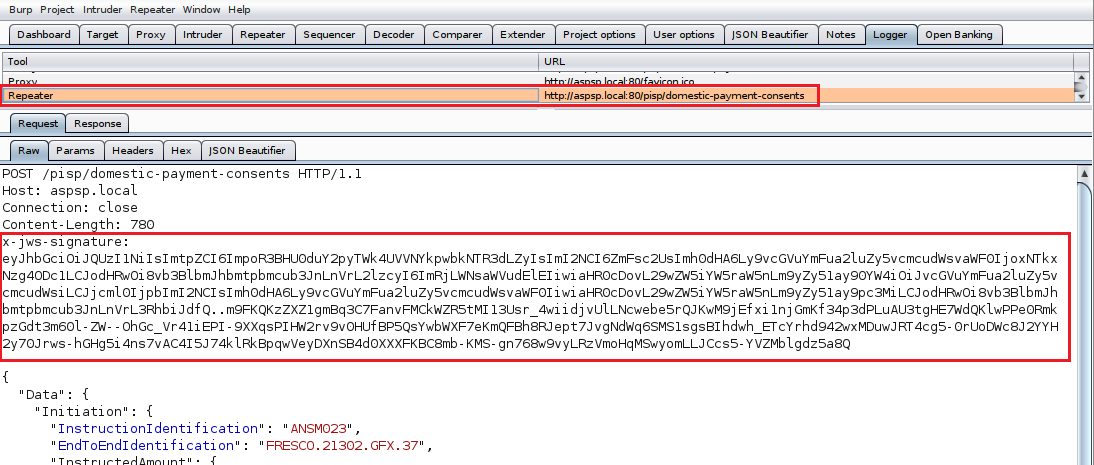Select the Proxy favicon.ico log row
The width and height of the screenshot is (1094, 465).
537,80
